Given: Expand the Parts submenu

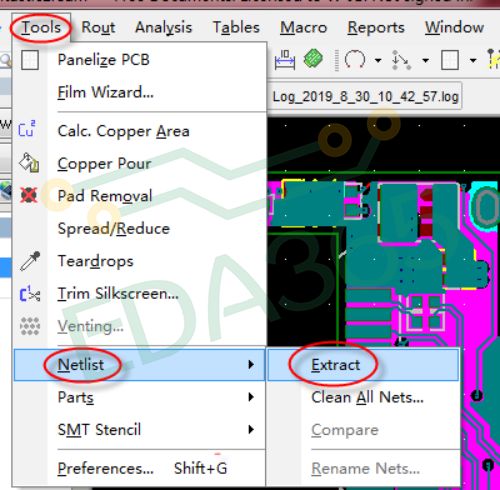Looking at the screenshot, I should point(139,397).
